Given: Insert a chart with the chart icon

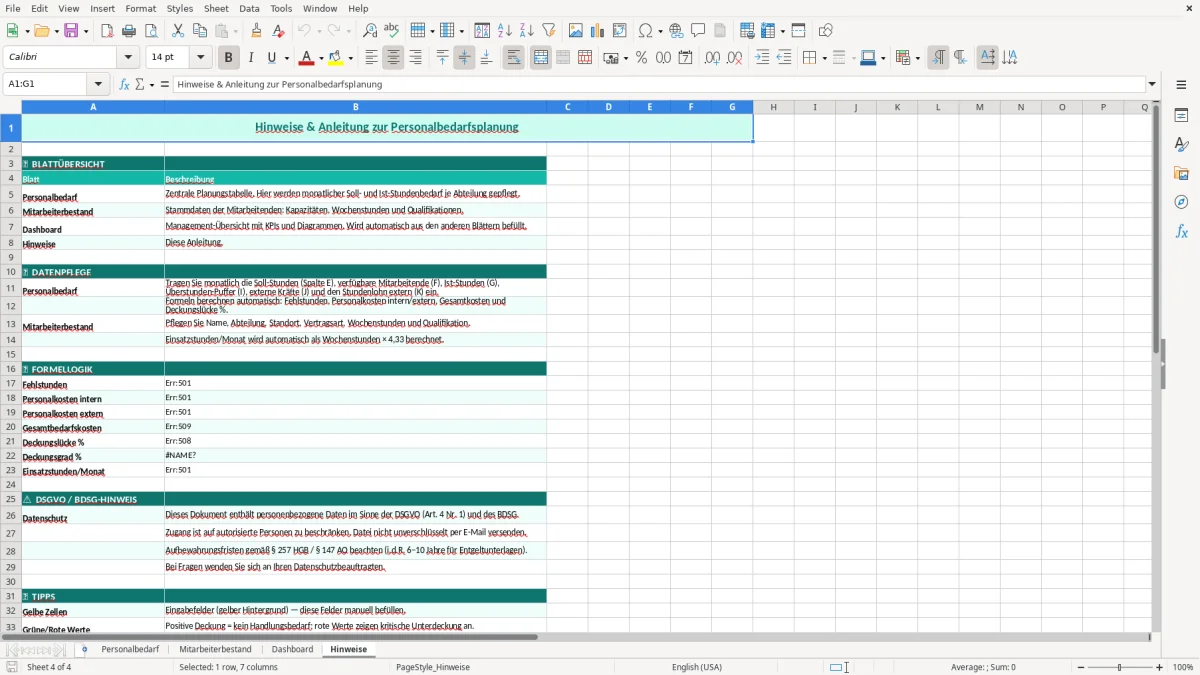Looking at the screenshot, I should click(x=598, y=31).
